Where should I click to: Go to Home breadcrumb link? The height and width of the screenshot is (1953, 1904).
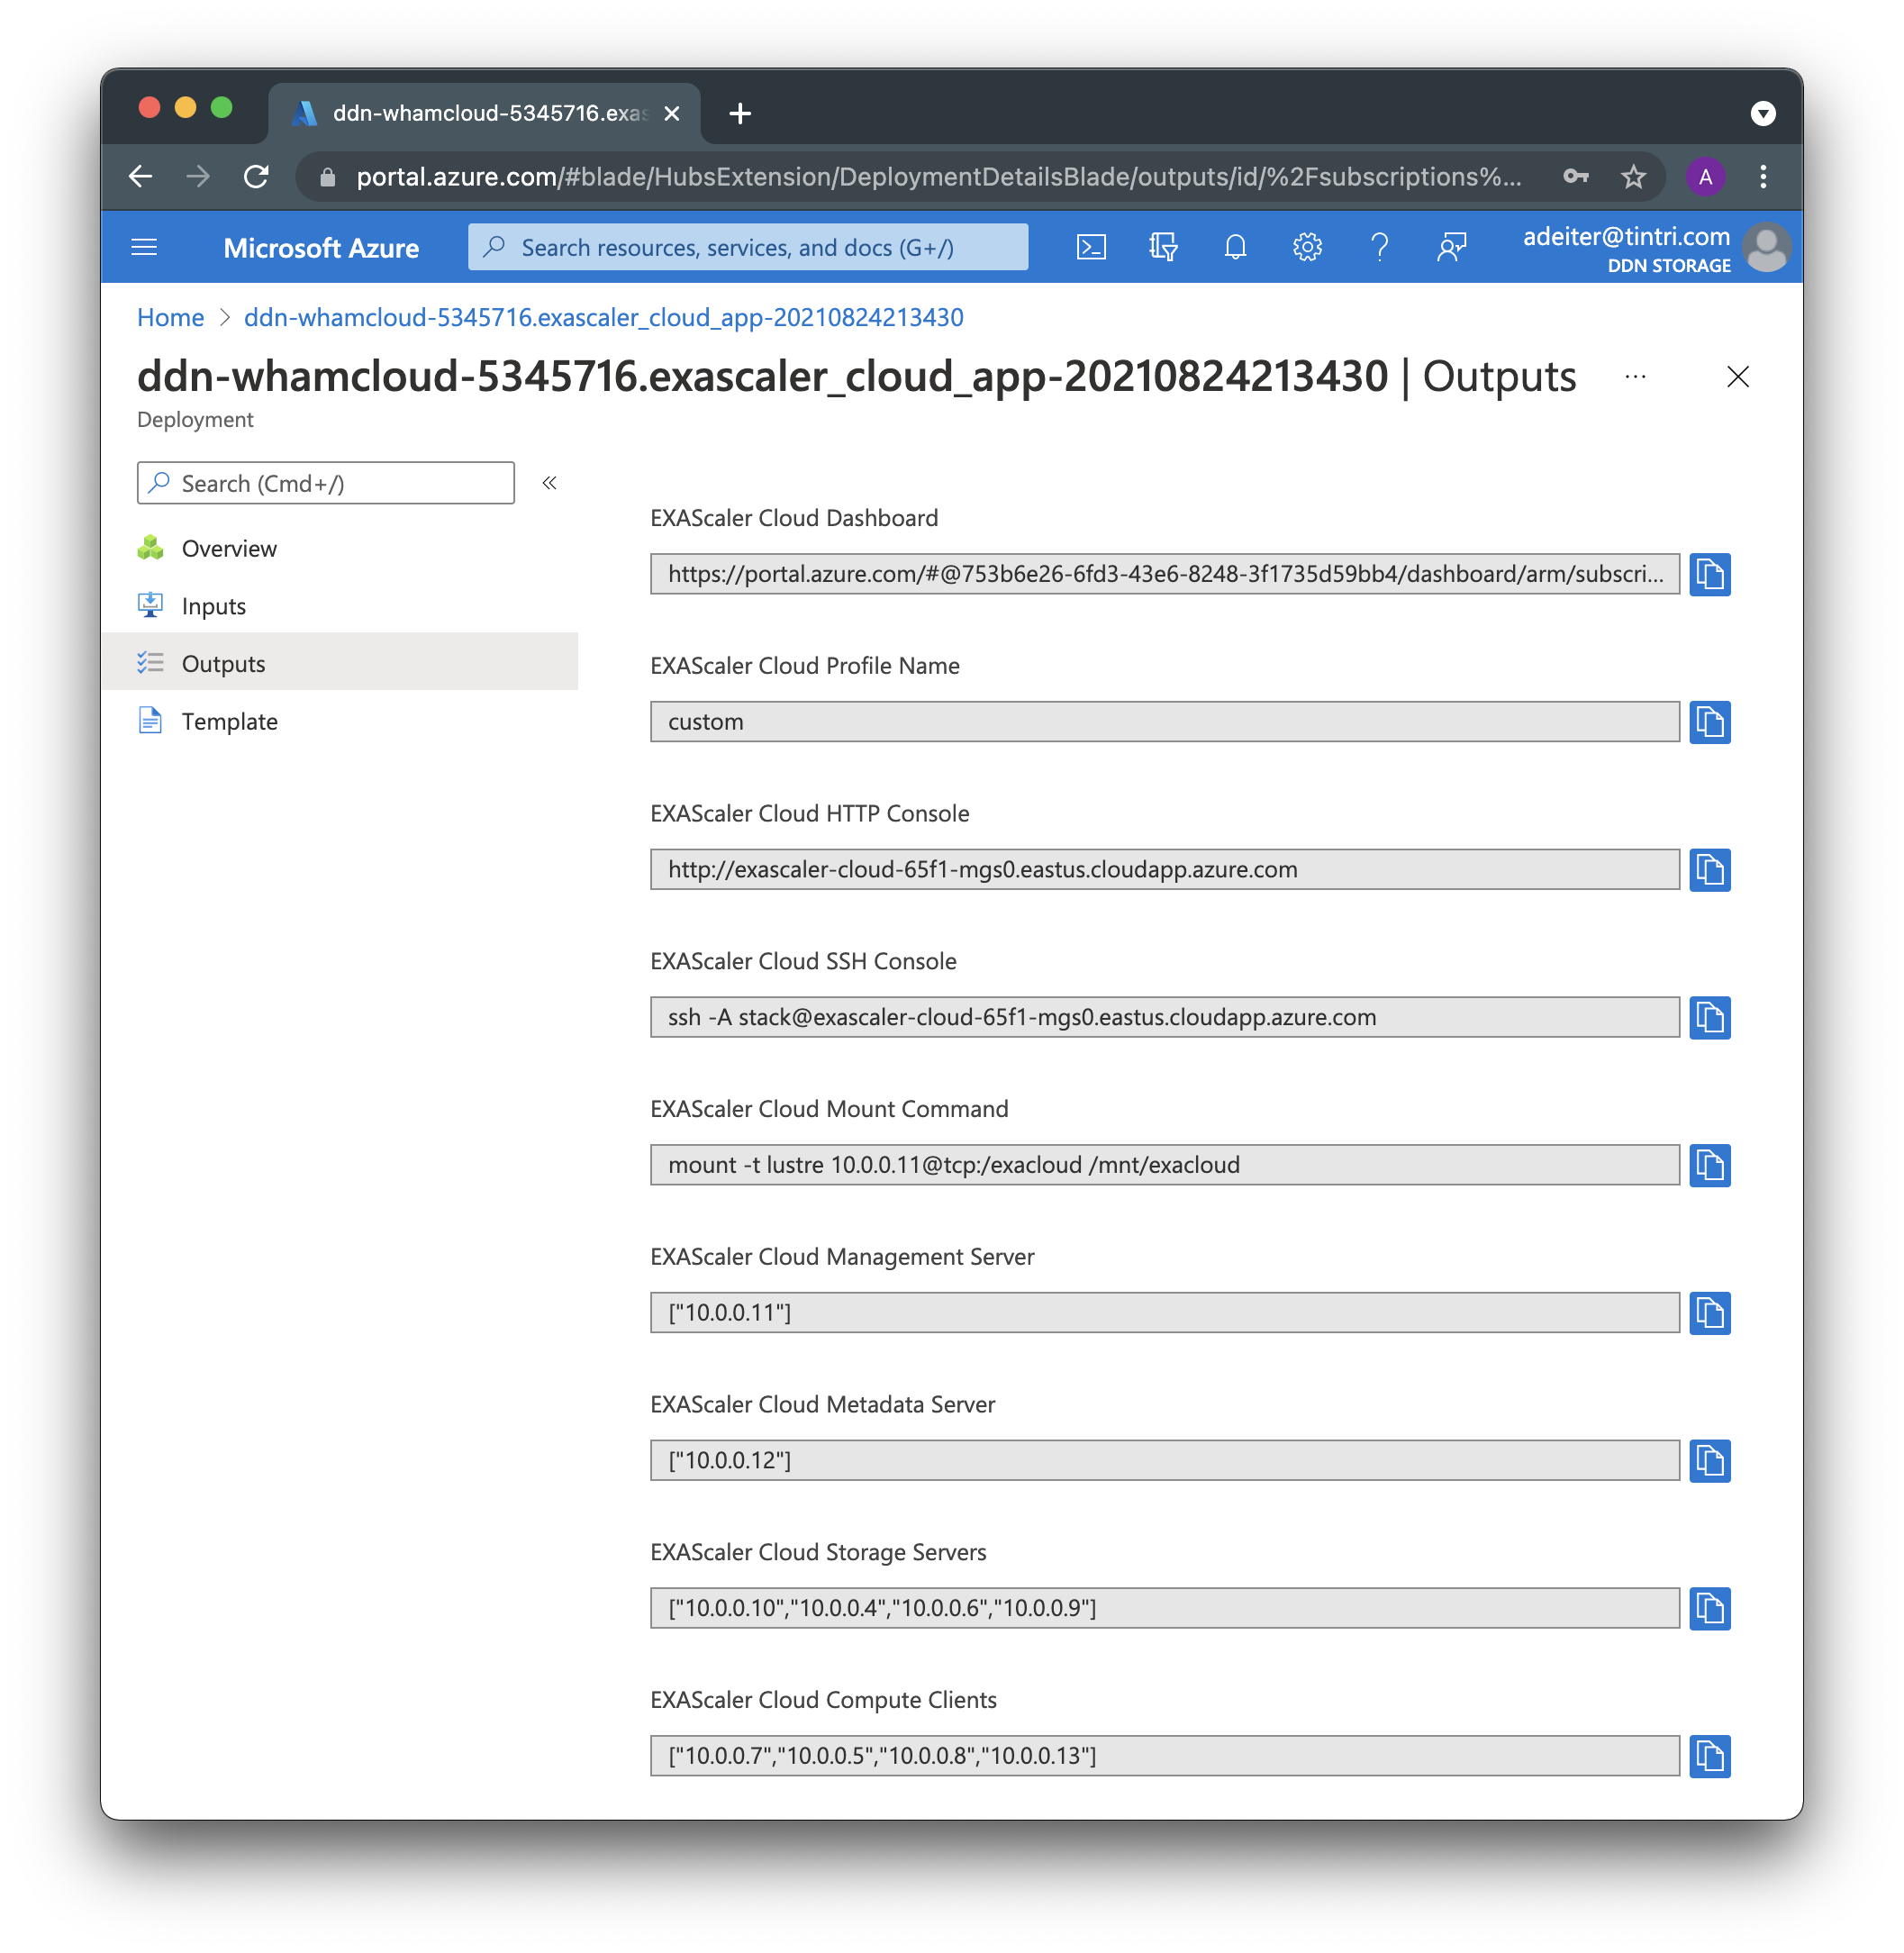(x=170, y=317)
